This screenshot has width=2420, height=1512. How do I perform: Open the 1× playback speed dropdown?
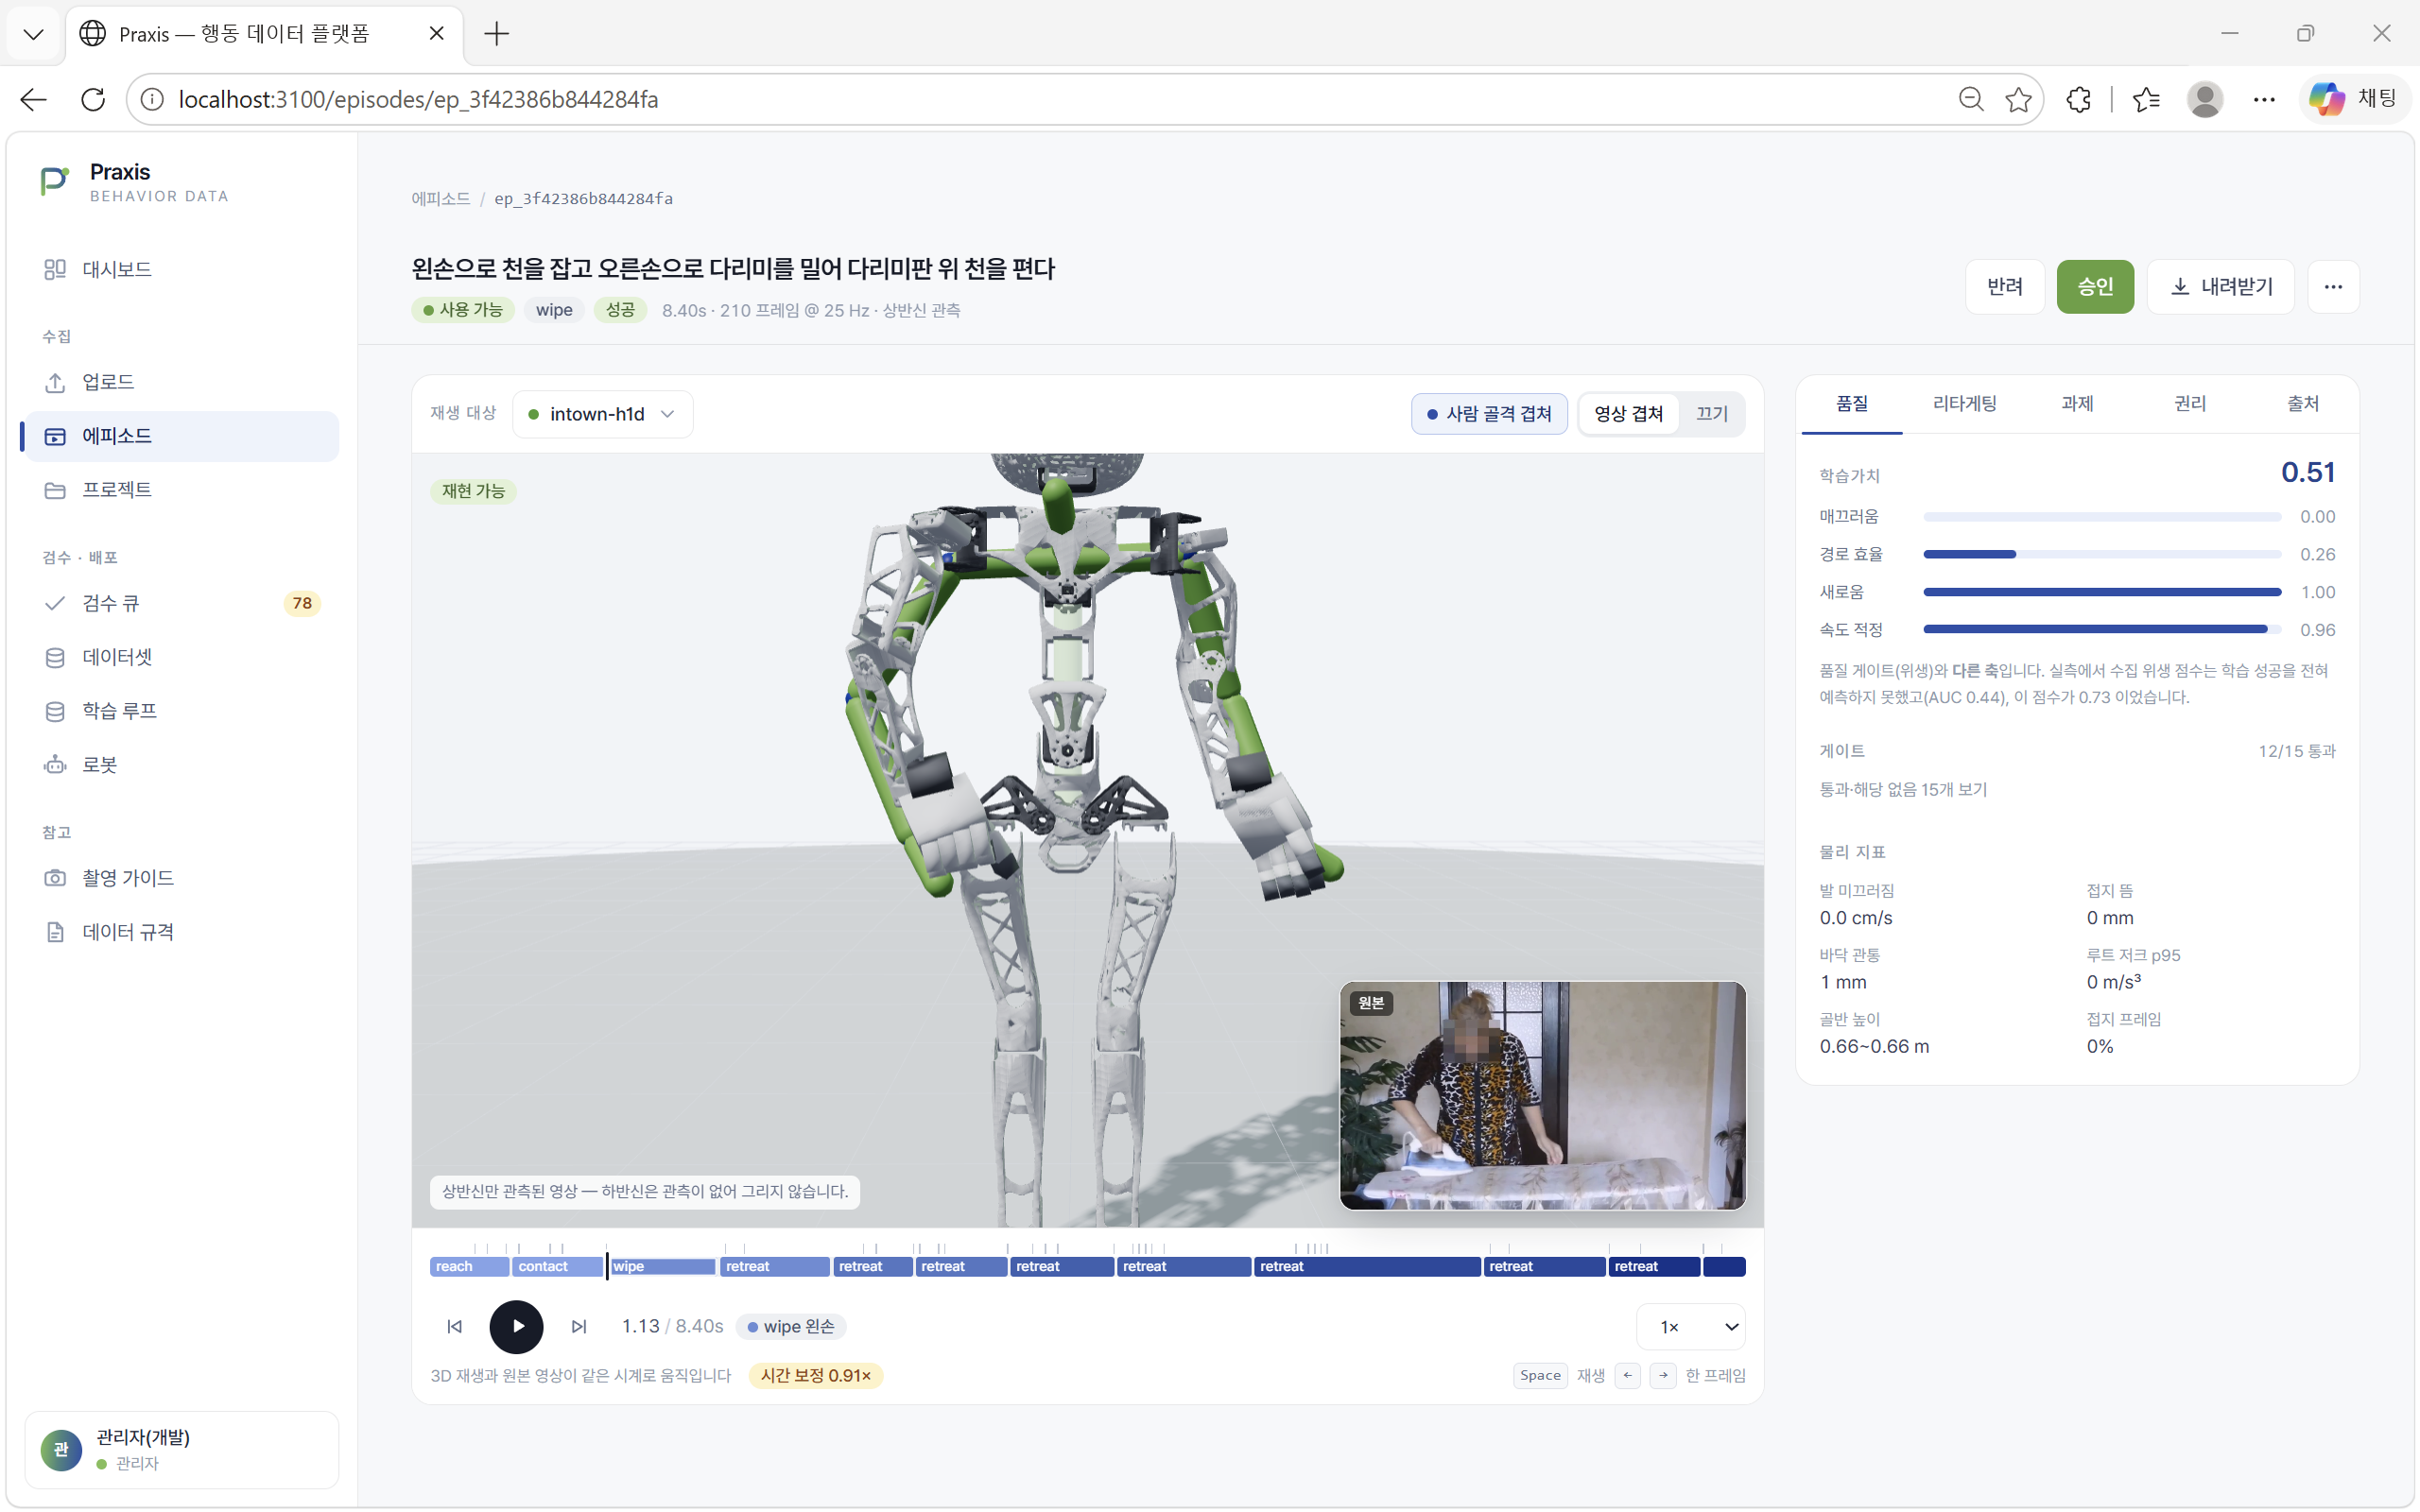(x=1690, y=1327)
